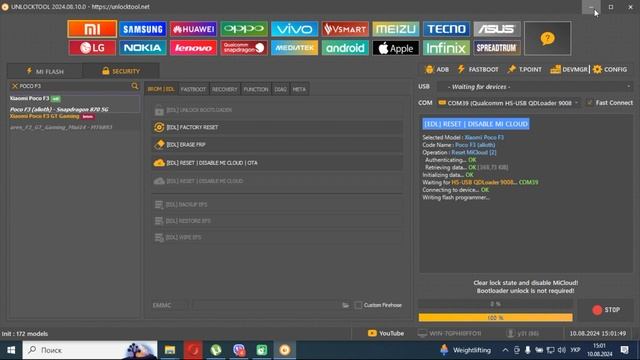Click [EDL] UNLOCK BOOTLOADER option
Image resolution: width=640 pixels, height=360 pixels.
pyautogui.click(x=278, y=110)
